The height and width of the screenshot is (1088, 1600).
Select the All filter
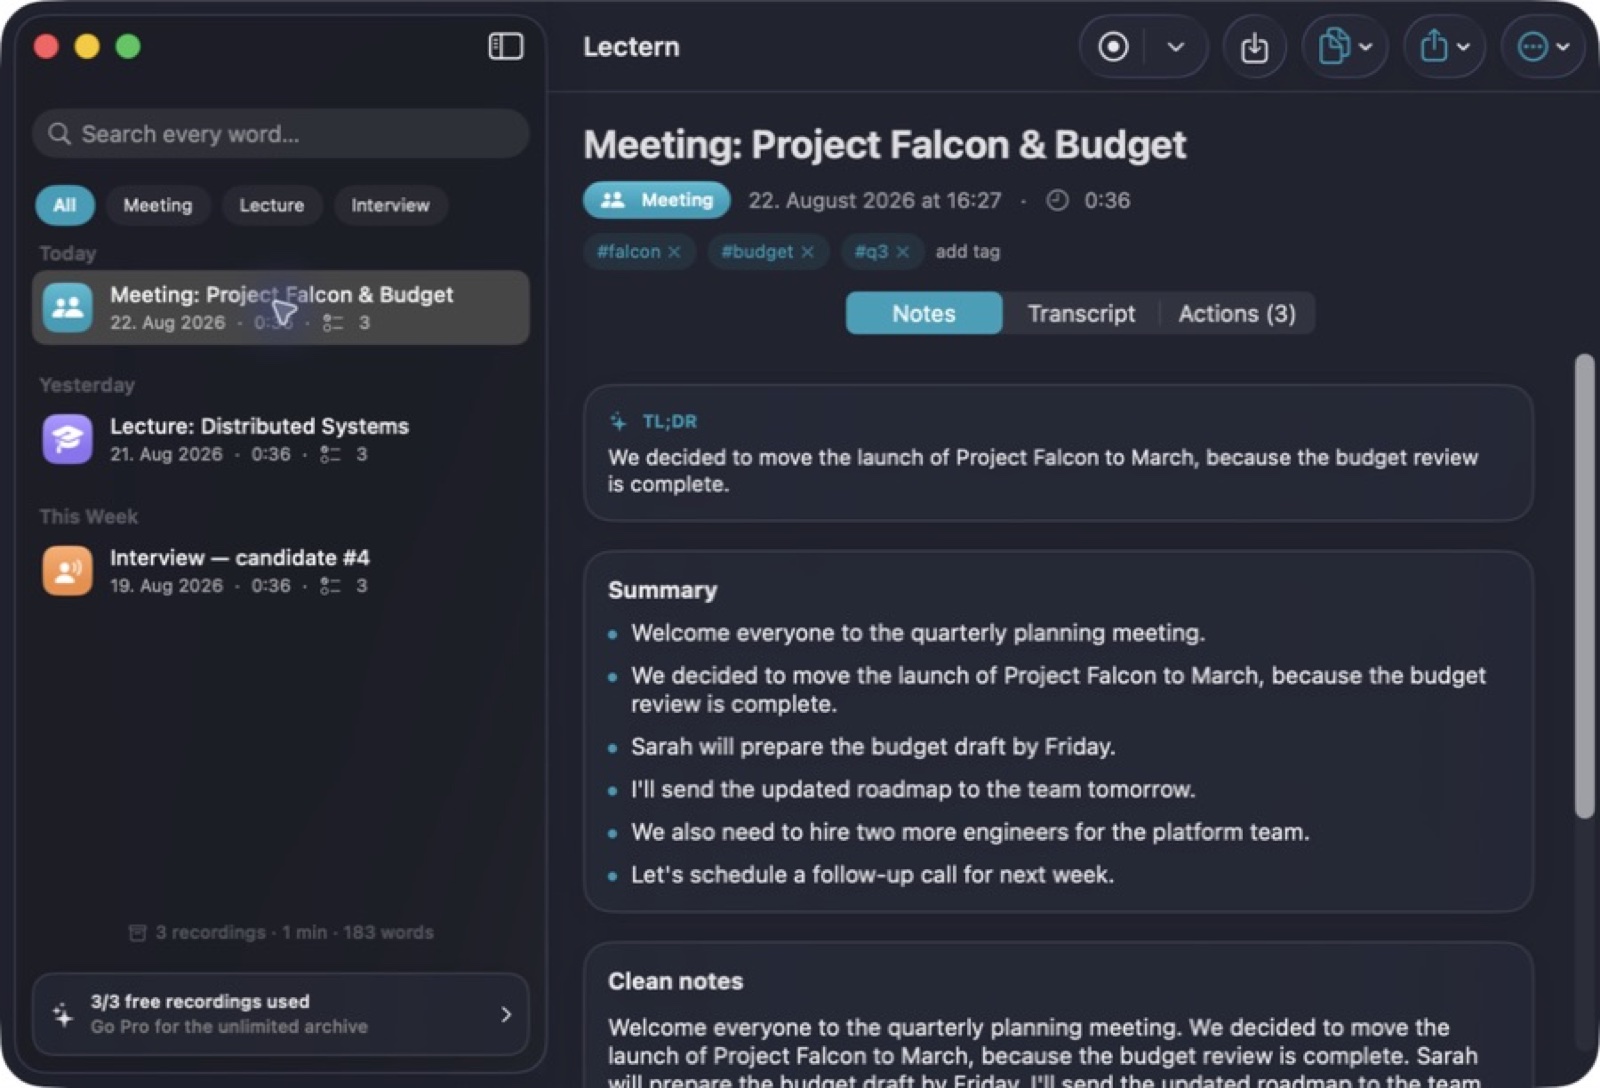(x=65, y=205)
